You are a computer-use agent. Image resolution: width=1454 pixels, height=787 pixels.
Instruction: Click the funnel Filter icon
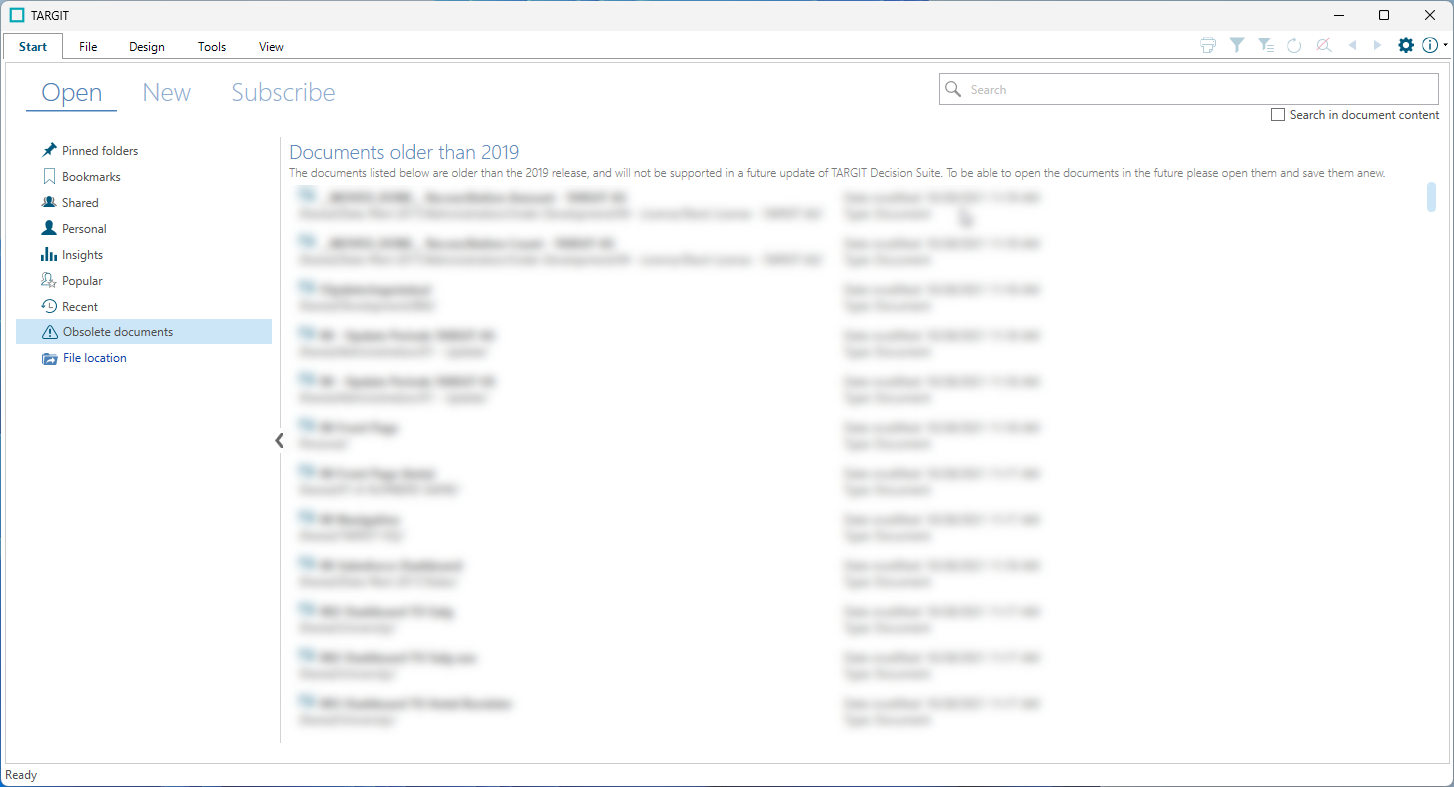point(1237,45)
